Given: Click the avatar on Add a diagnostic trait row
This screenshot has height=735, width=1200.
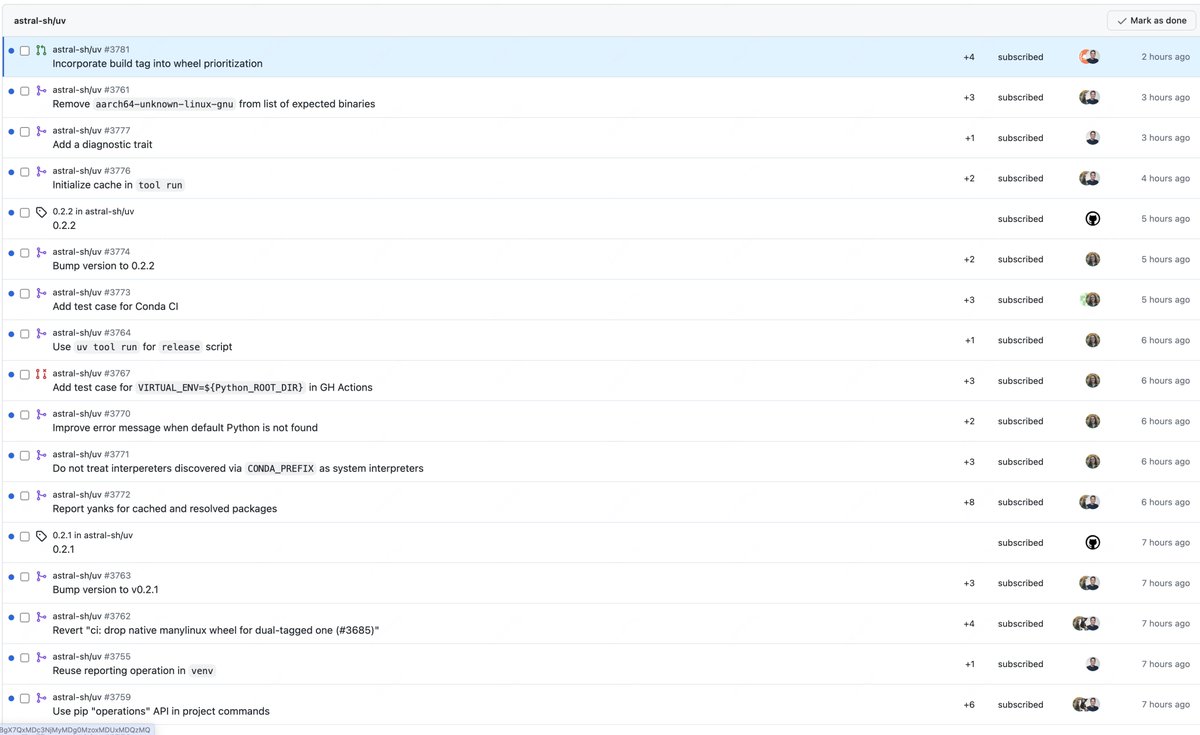Looking at the screenshot, I should pyautogui.click(x=1093, y=138).
